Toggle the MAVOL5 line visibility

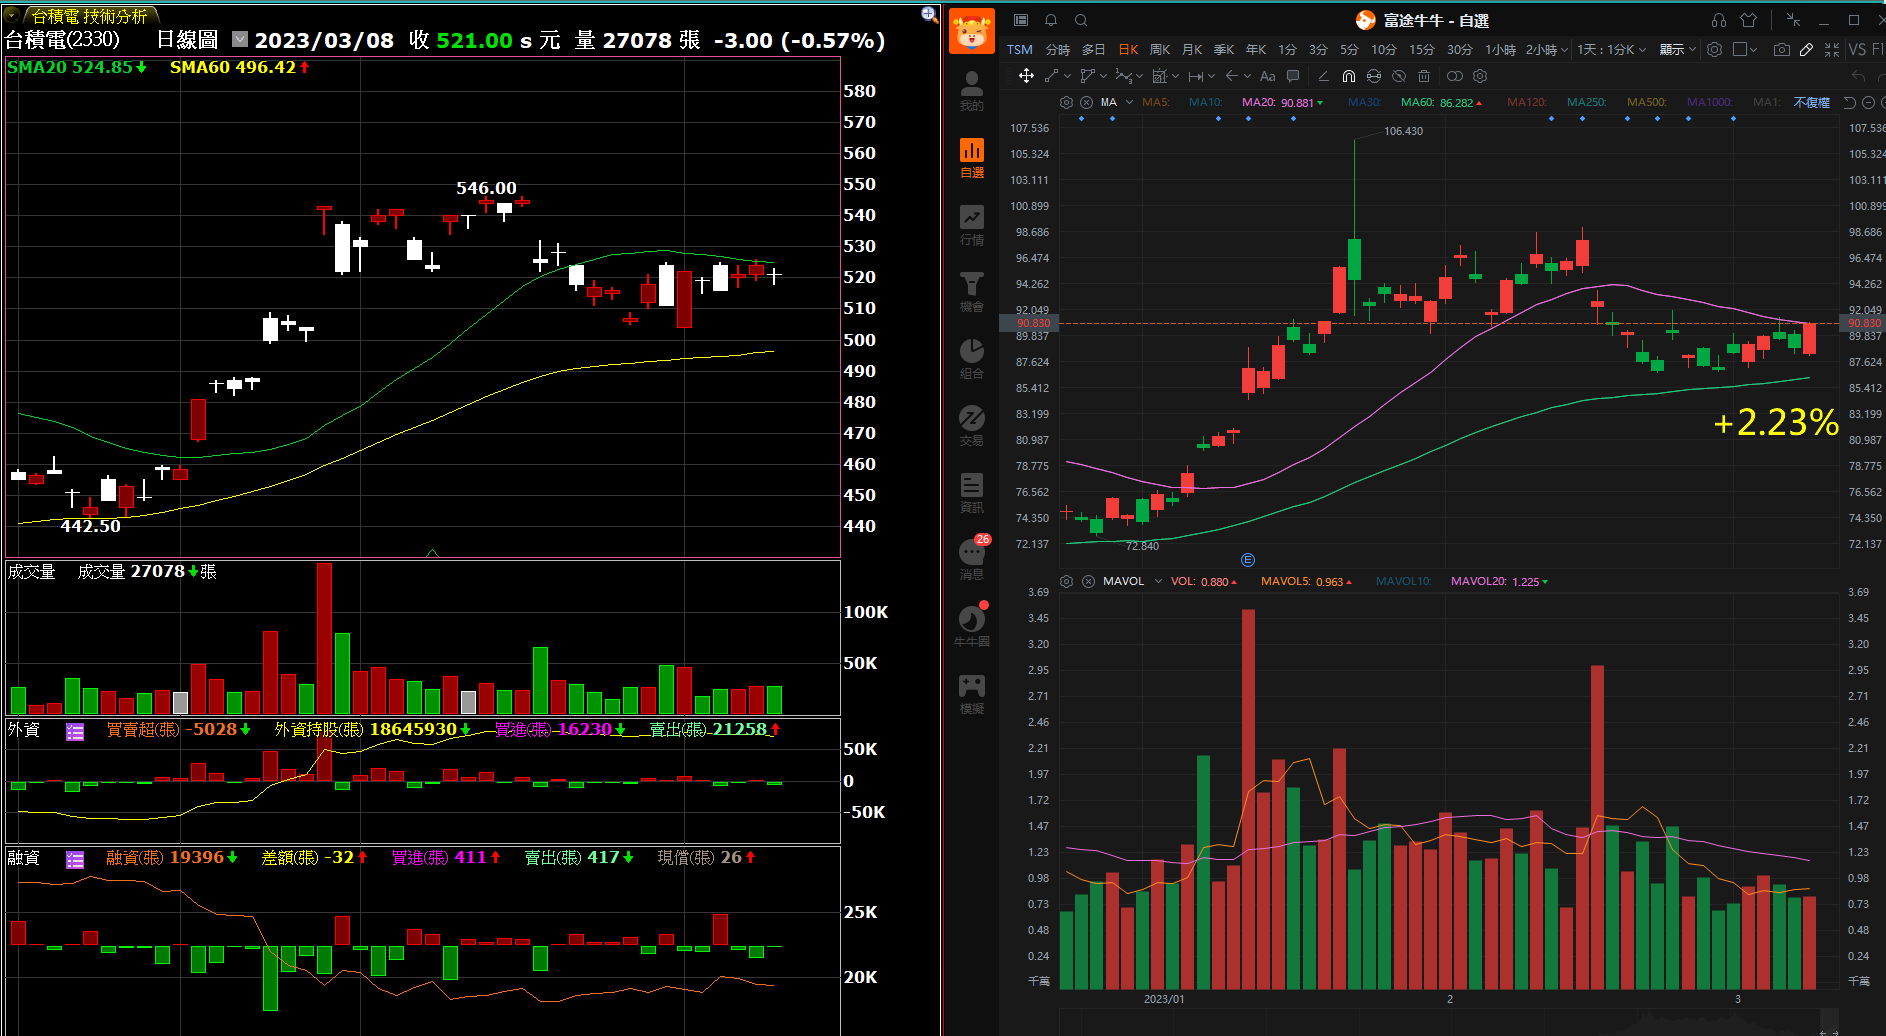click(x=1306, y=581)
